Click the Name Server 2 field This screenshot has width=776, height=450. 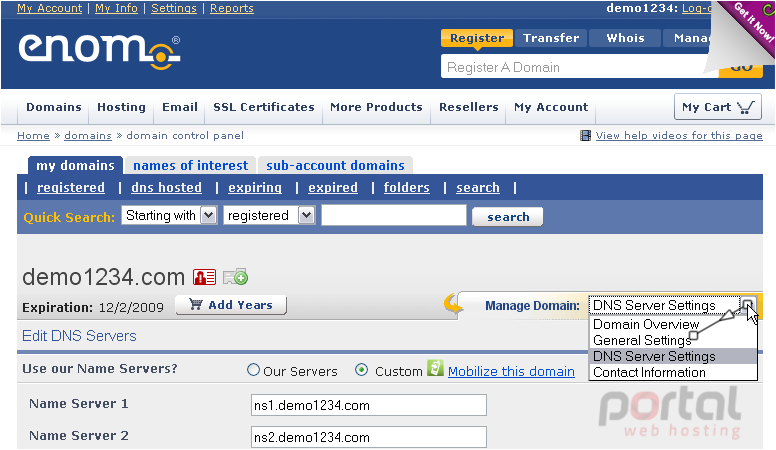click(x=369, y=437)
